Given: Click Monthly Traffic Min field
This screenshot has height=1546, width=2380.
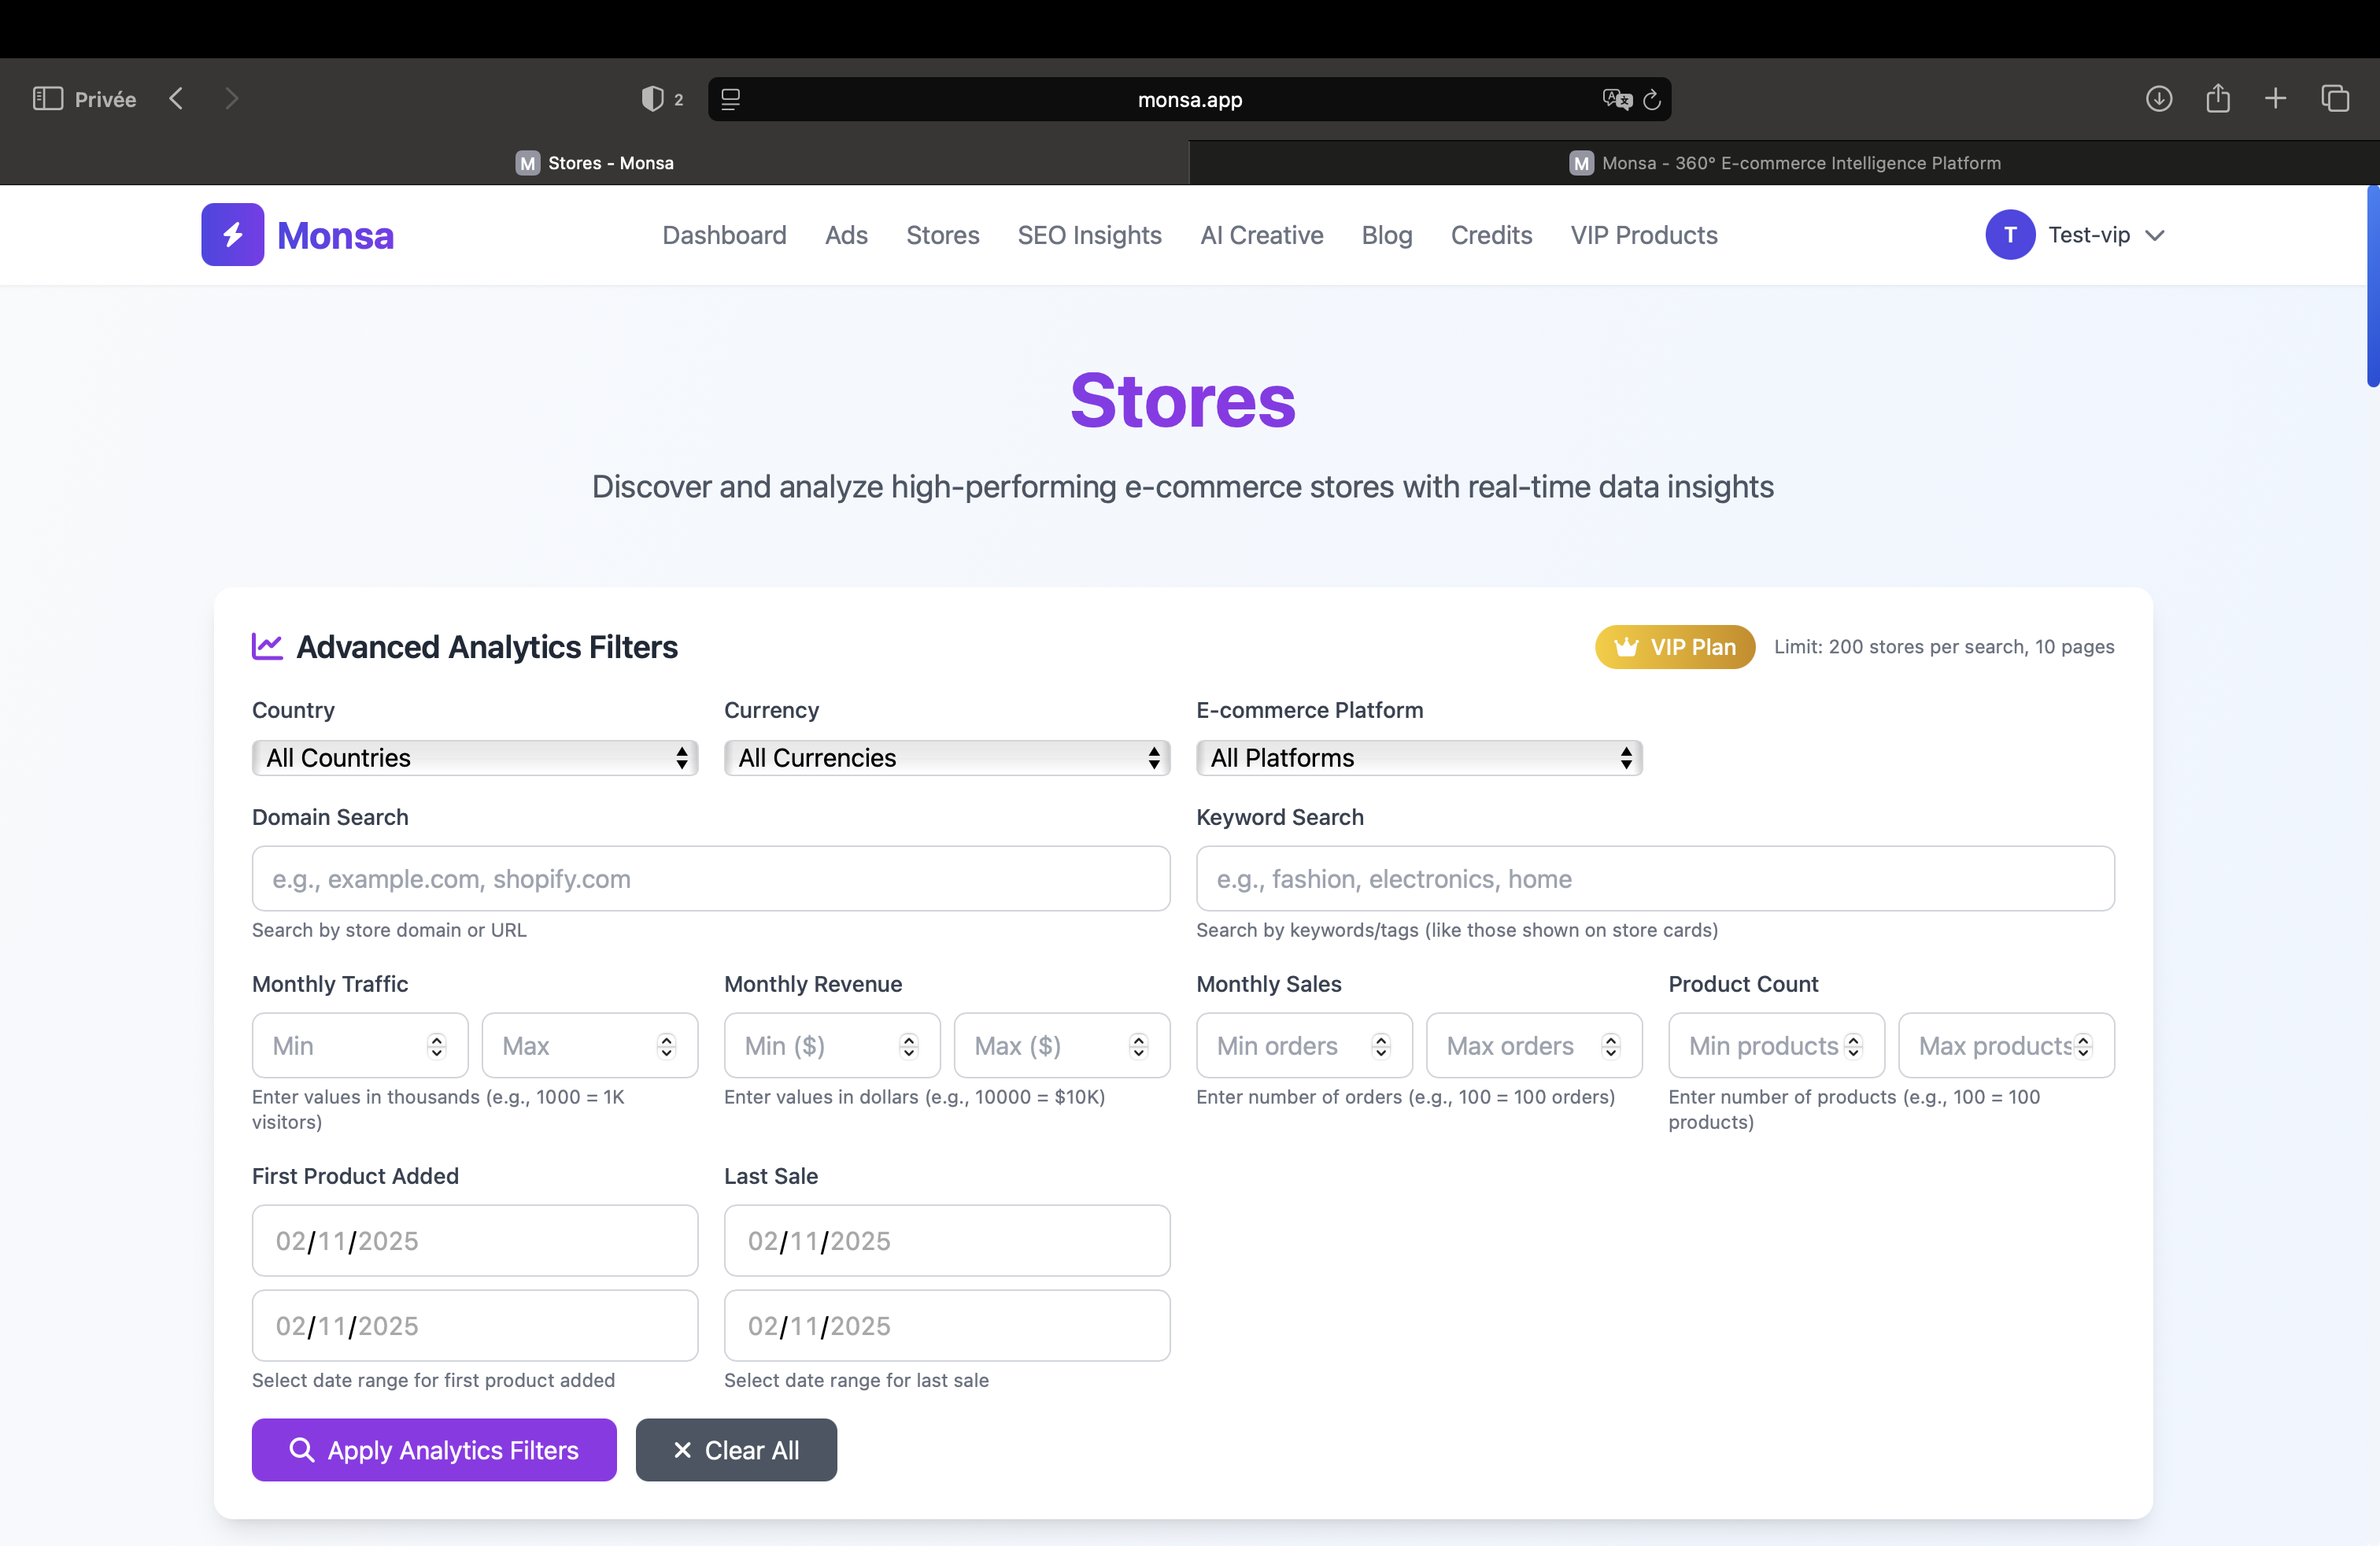Looking at the screenshot, I should [360, 1045].
